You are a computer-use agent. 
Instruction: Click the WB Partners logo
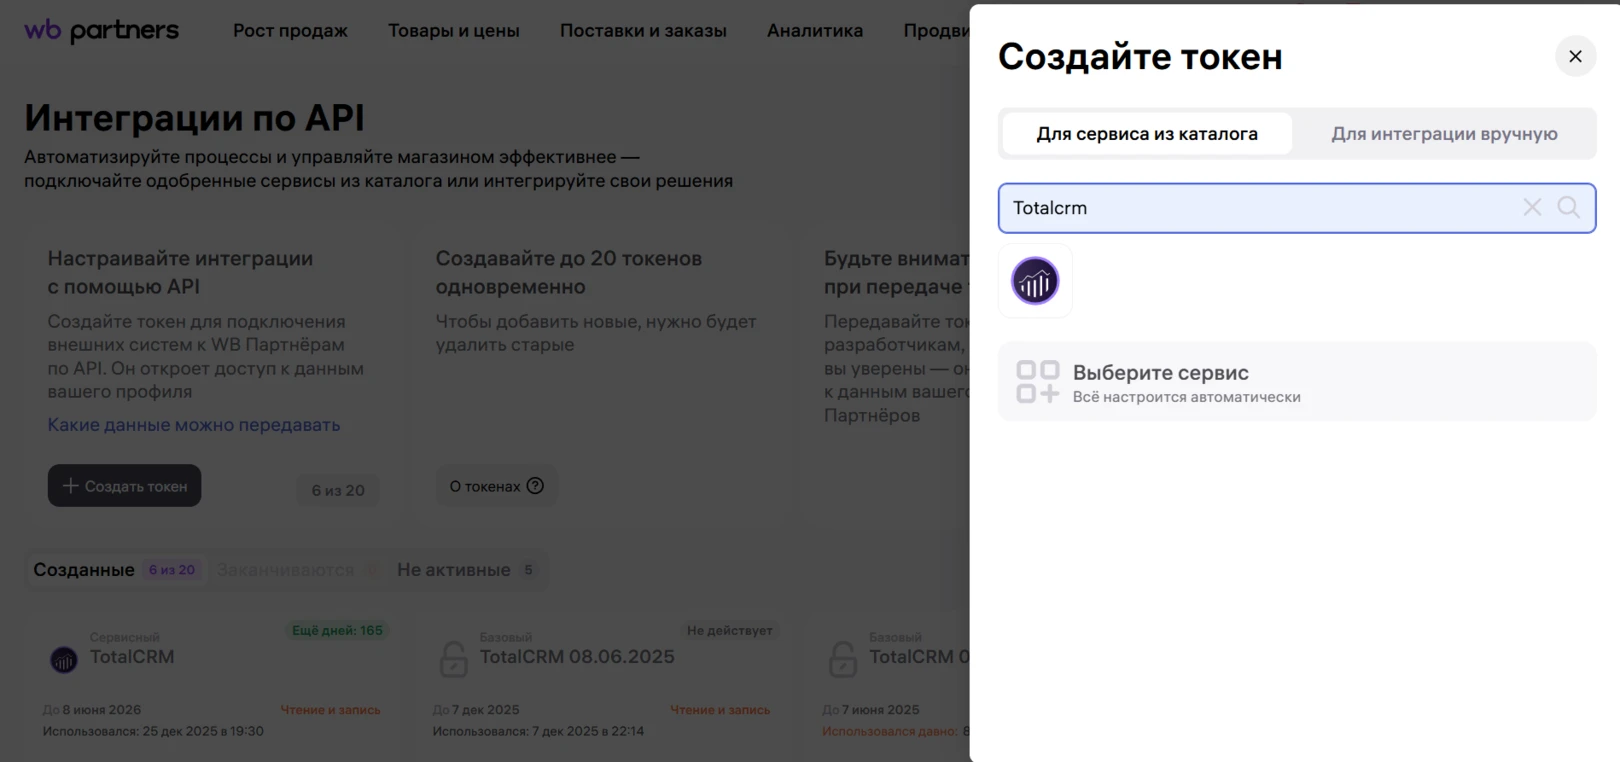101,31
